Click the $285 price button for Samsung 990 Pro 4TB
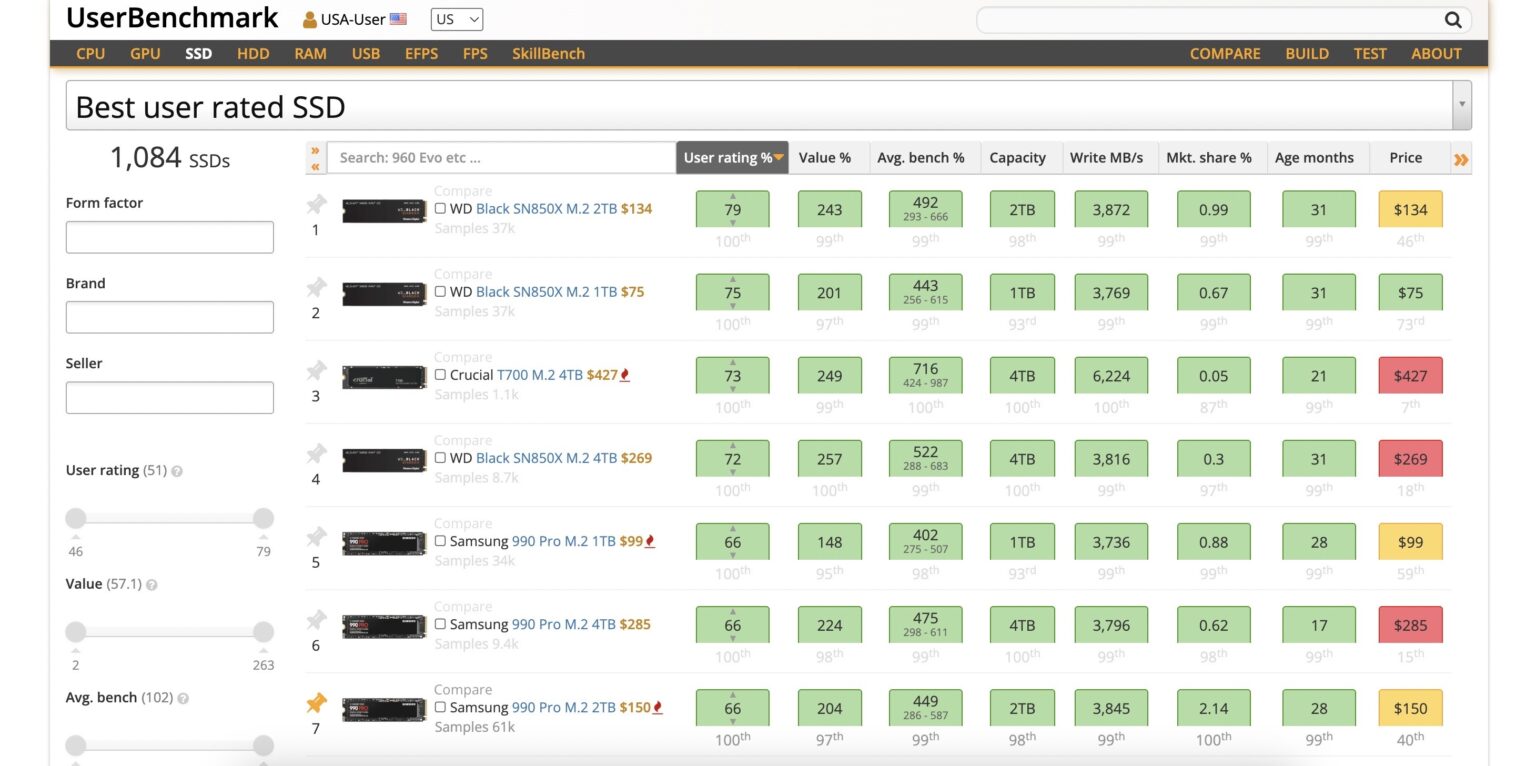The height and width of the screenshot is (766, 1536). pyautogui.click(x=1409, y=625)
